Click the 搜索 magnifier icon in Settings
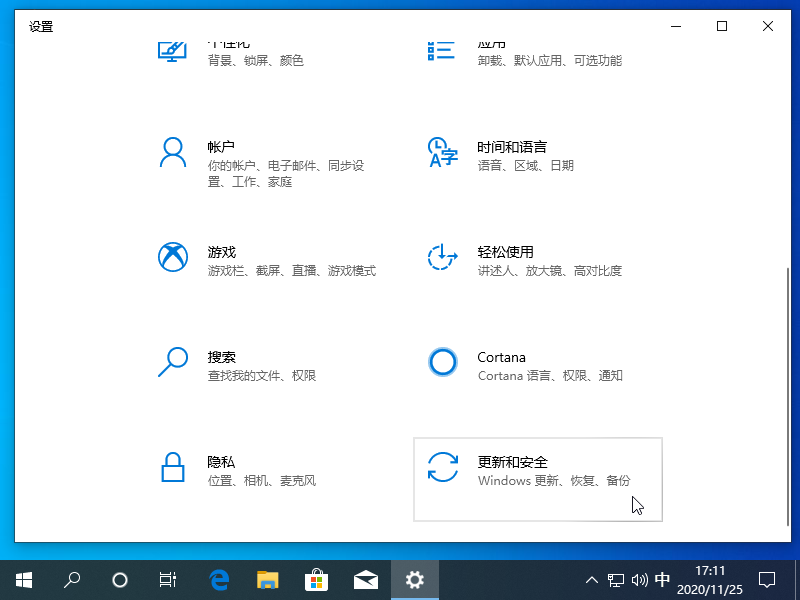The height and width of the screenshot is (600, 800). [x=173, y=362]
